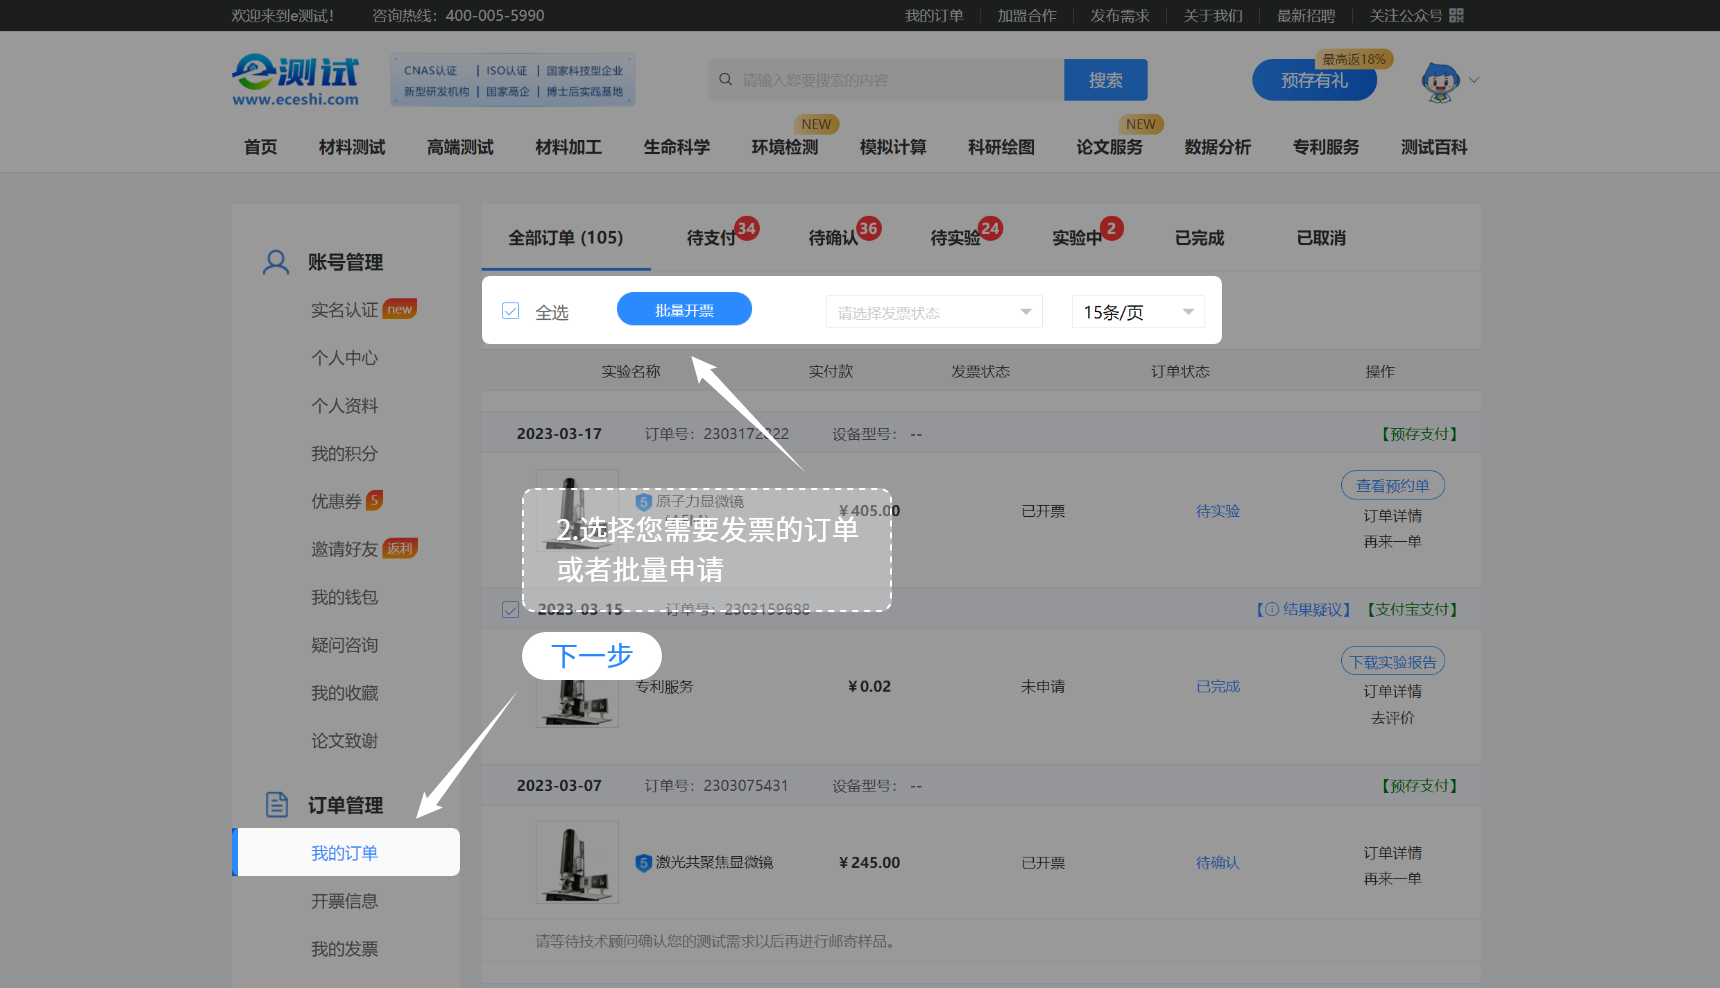Click the e测试 site logo
Viewport: 1720px width, 988px height.
pos(295,80)
